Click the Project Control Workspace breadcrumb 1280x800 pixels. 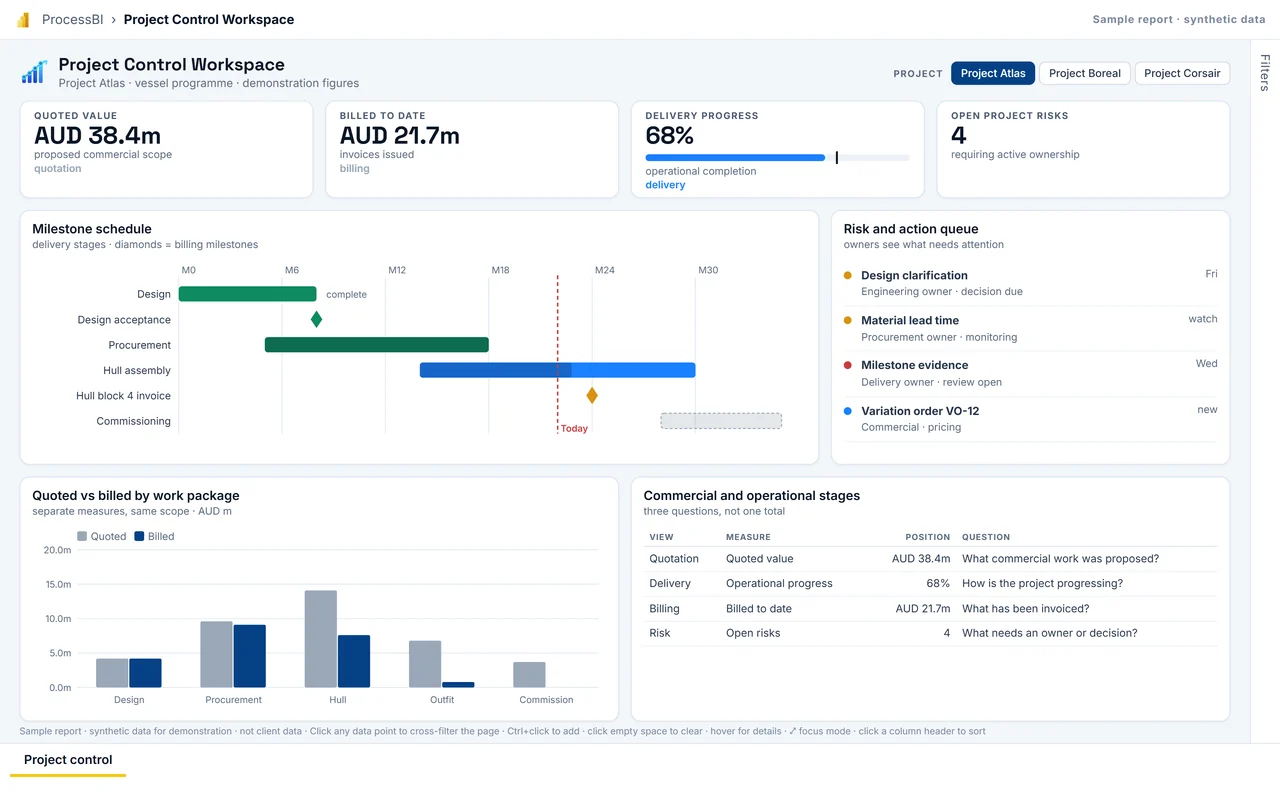pyautogui.click(x=209, y=20)
